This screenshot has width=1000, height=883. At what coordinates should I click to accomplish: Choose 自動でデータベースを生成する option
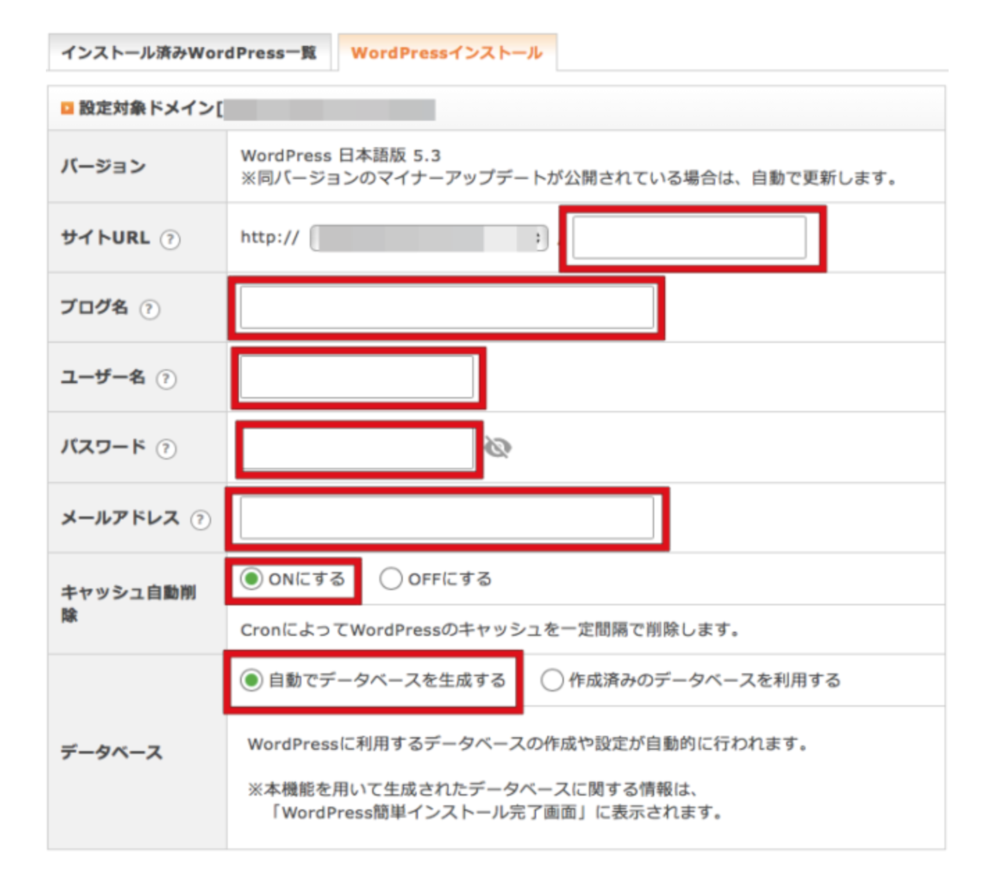point(251,680)
